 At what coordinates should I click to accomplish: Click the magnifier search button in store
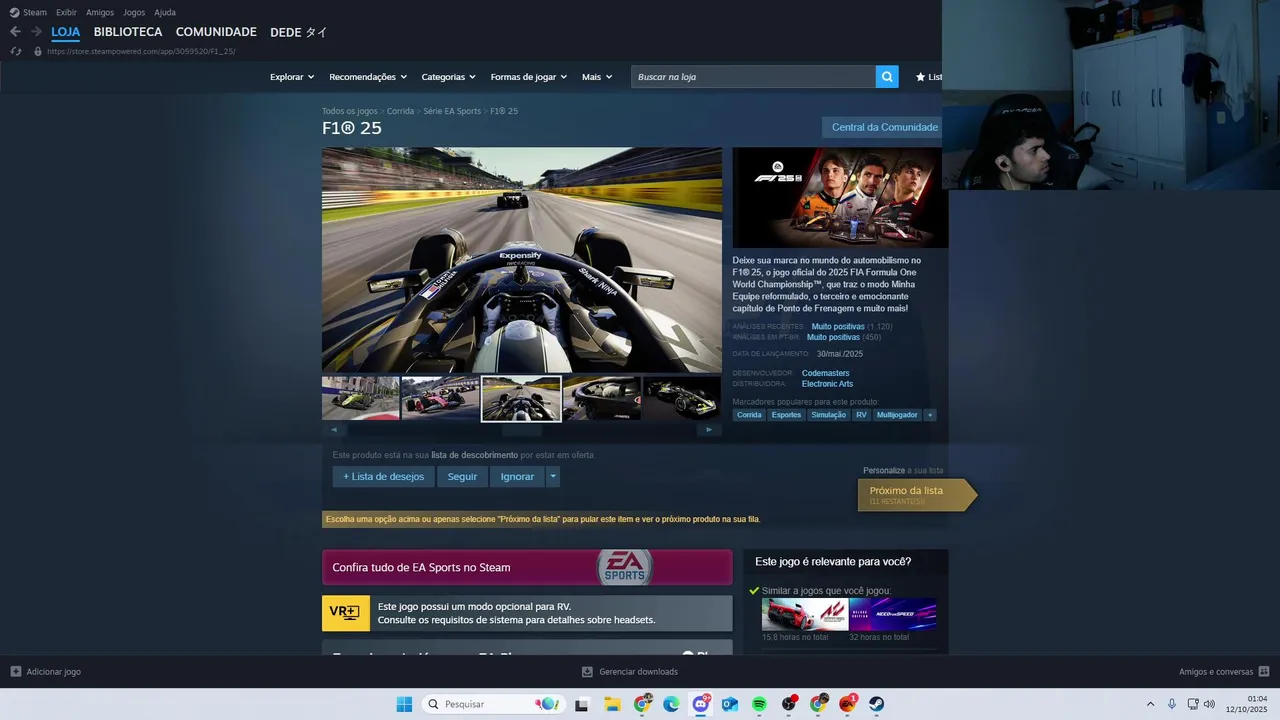pos(887,77)
